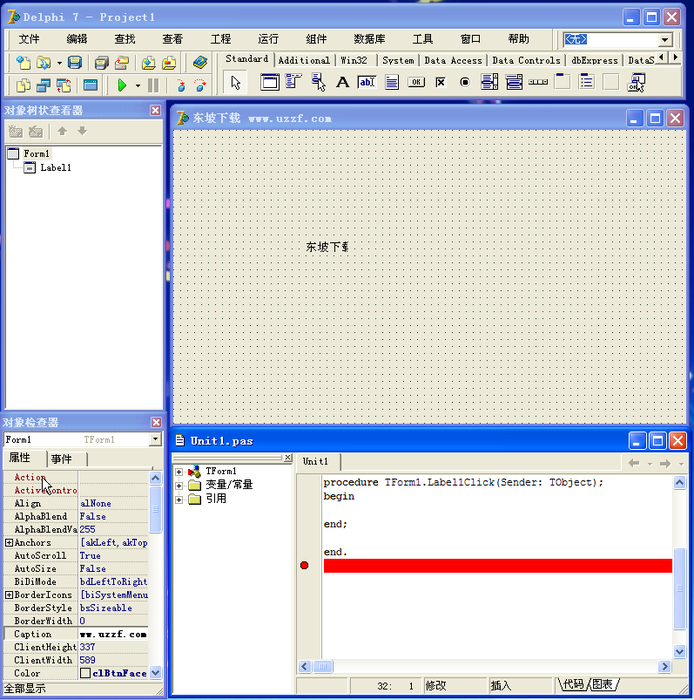This screenshot has height=700, width=694.
Task: Select Label1 in the object tree
Action: pyautogui.click(x=55, y=168)
